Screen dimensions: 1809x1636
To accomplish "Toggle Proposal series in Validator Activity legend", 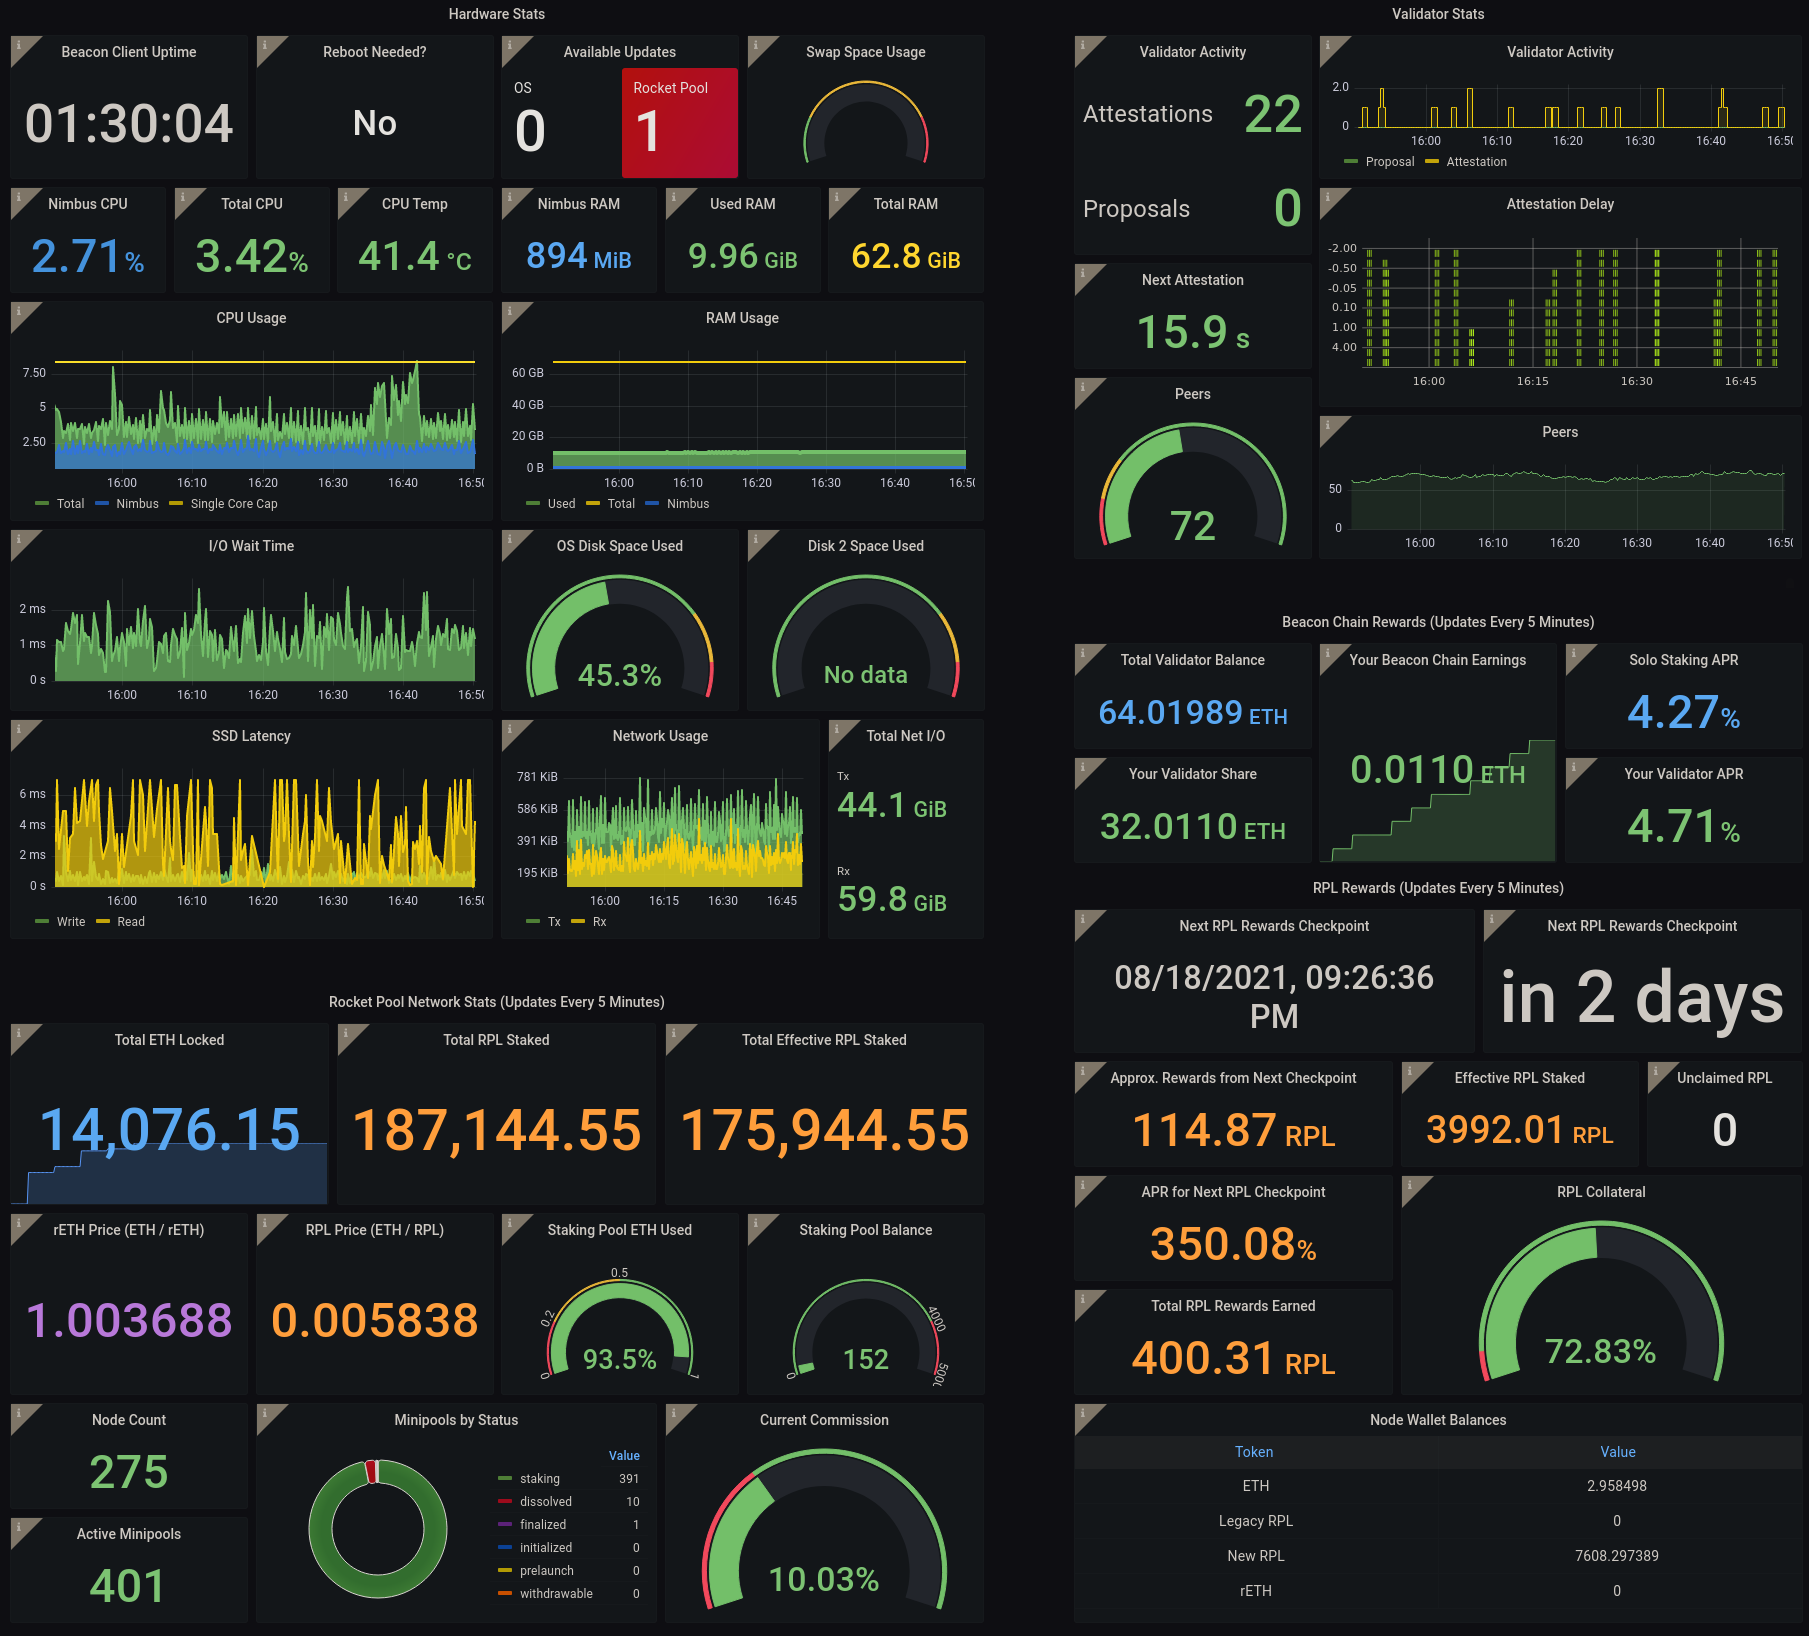I will pyautogui.click(x=1389, y=162).
